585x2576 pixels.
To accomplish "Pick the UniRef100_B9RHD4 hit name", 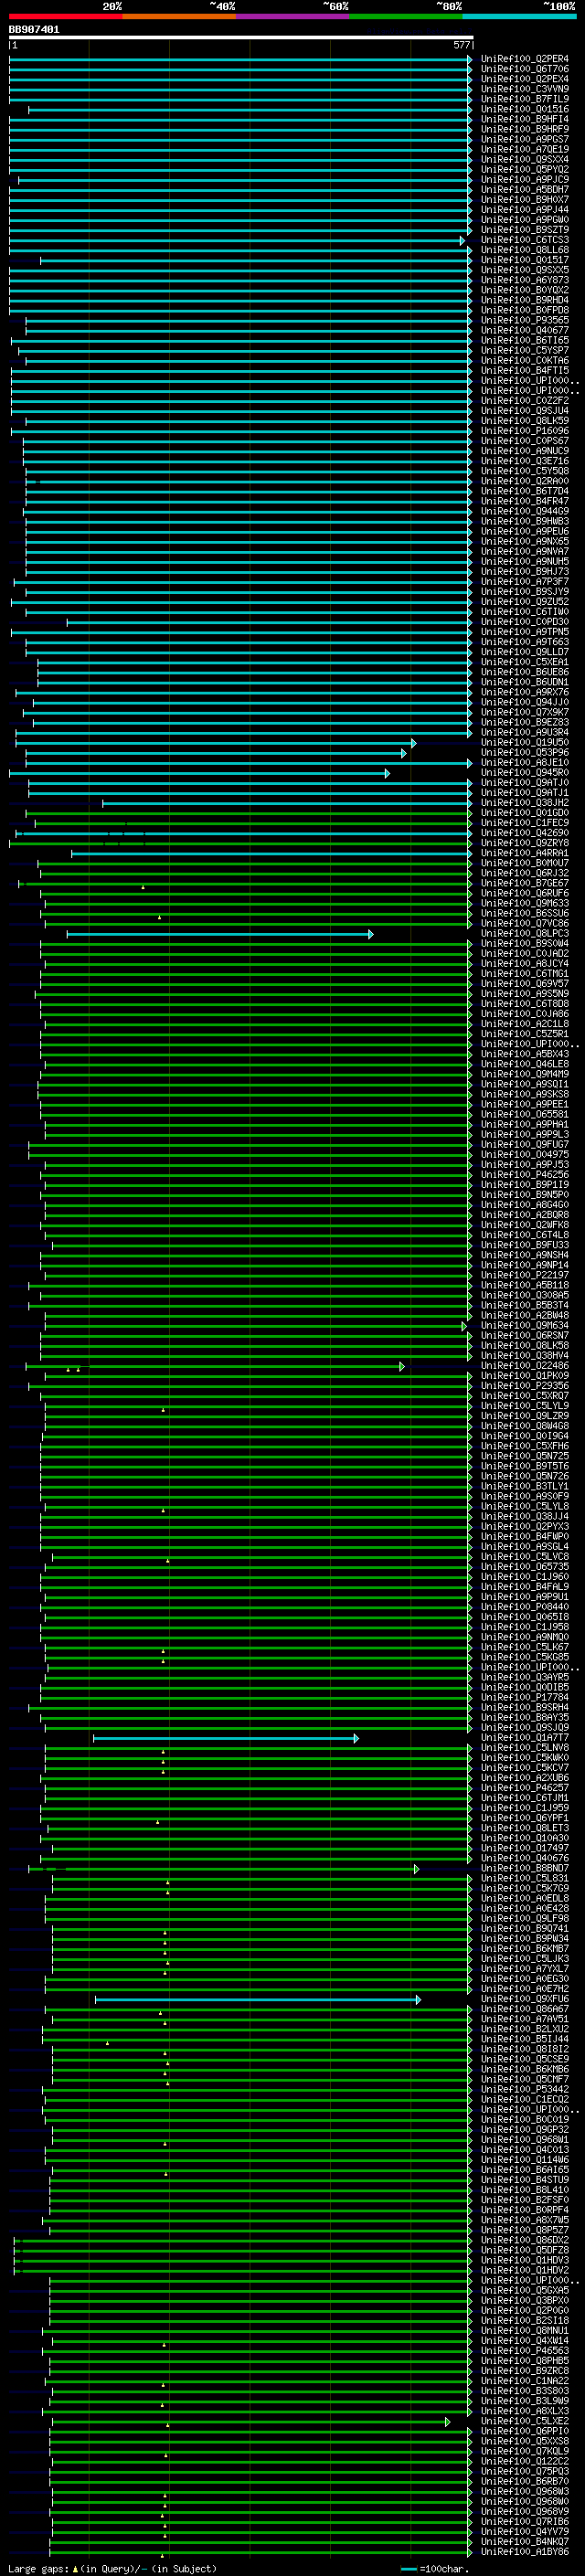I will [525, 300].
